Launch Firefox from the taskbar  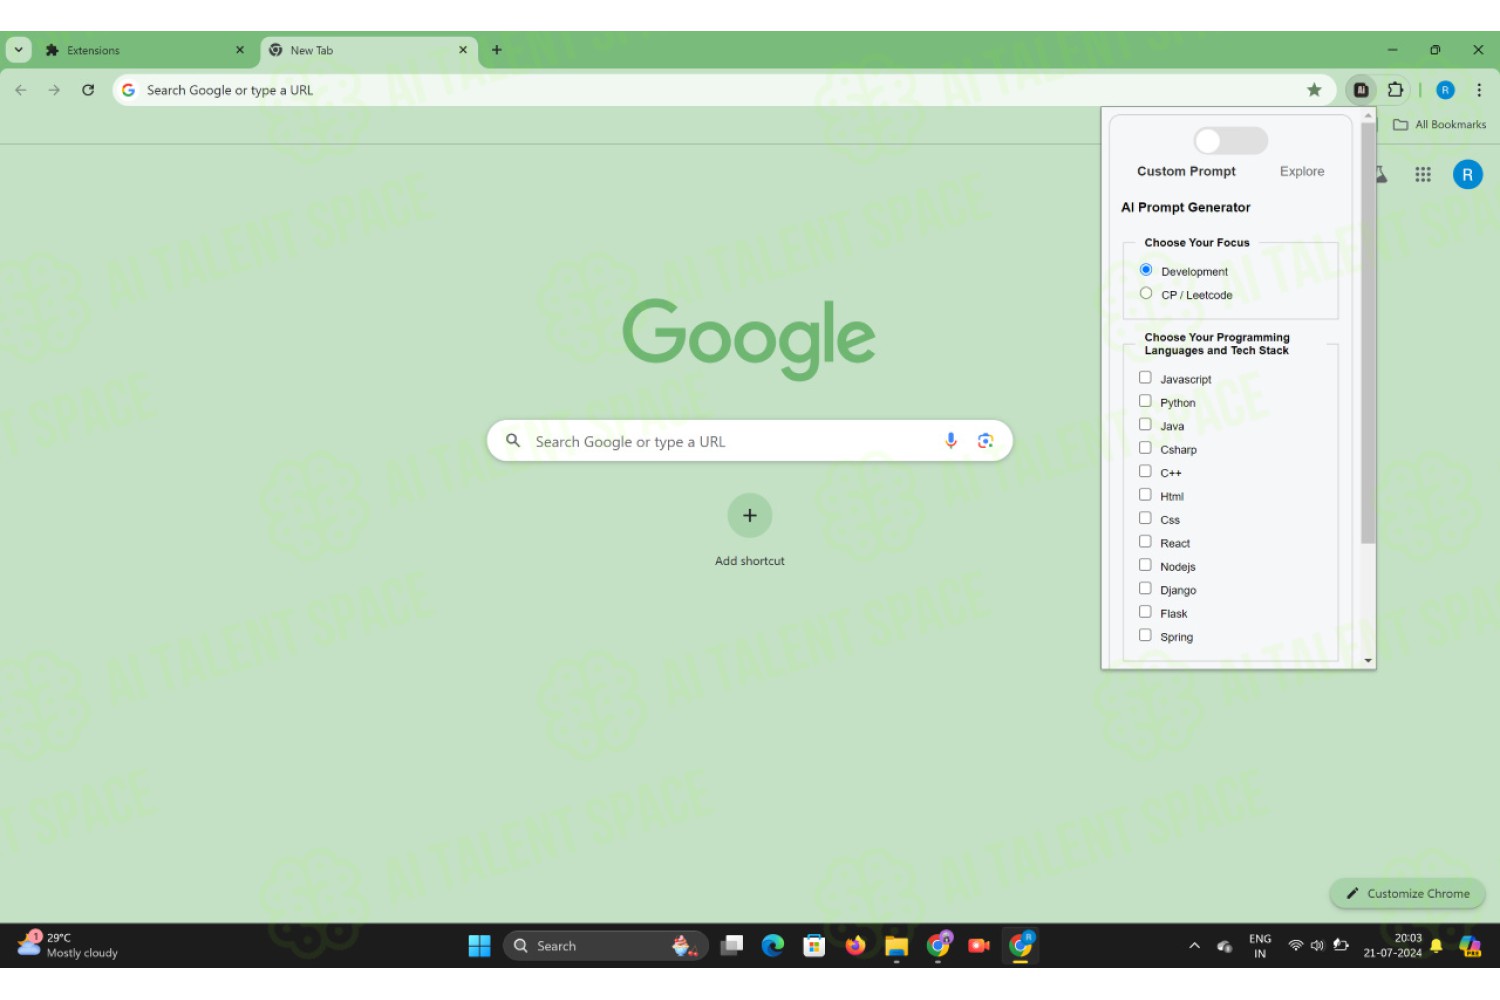pyautogui.click(x=855, y=946)
